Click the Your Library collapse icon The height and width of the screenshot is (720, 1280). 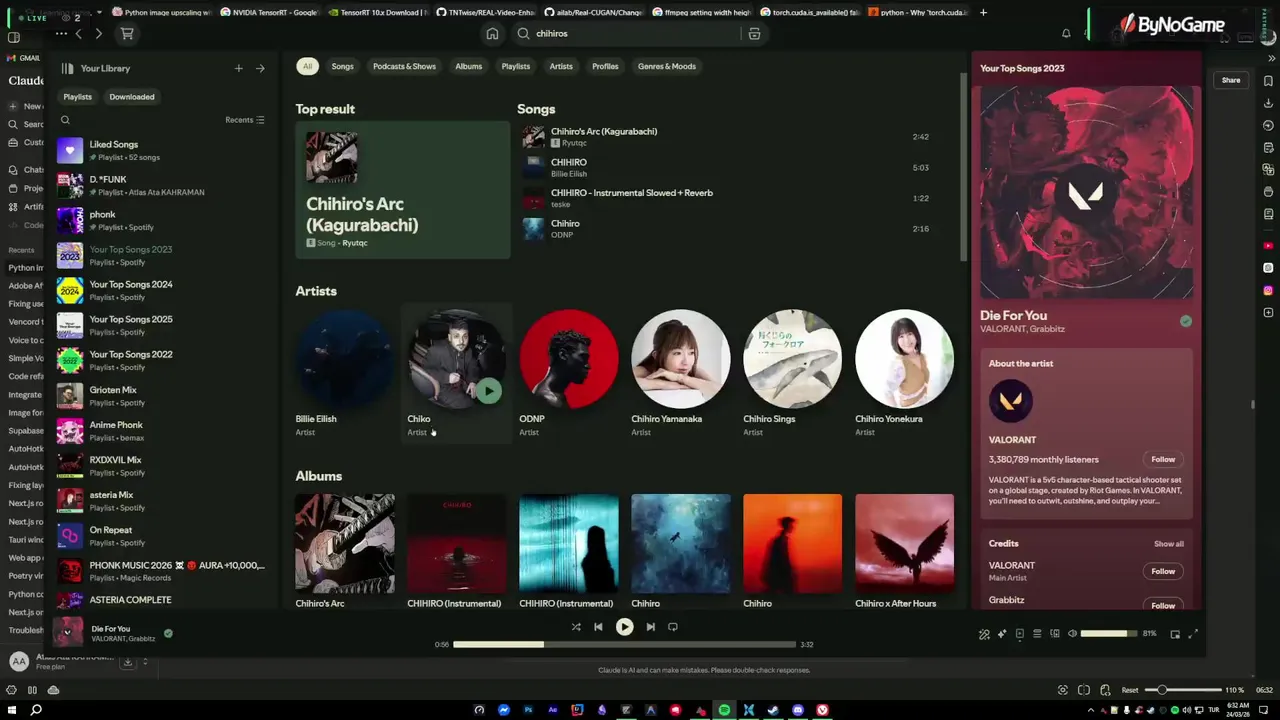pyautogui.click(x=67, y=68)
